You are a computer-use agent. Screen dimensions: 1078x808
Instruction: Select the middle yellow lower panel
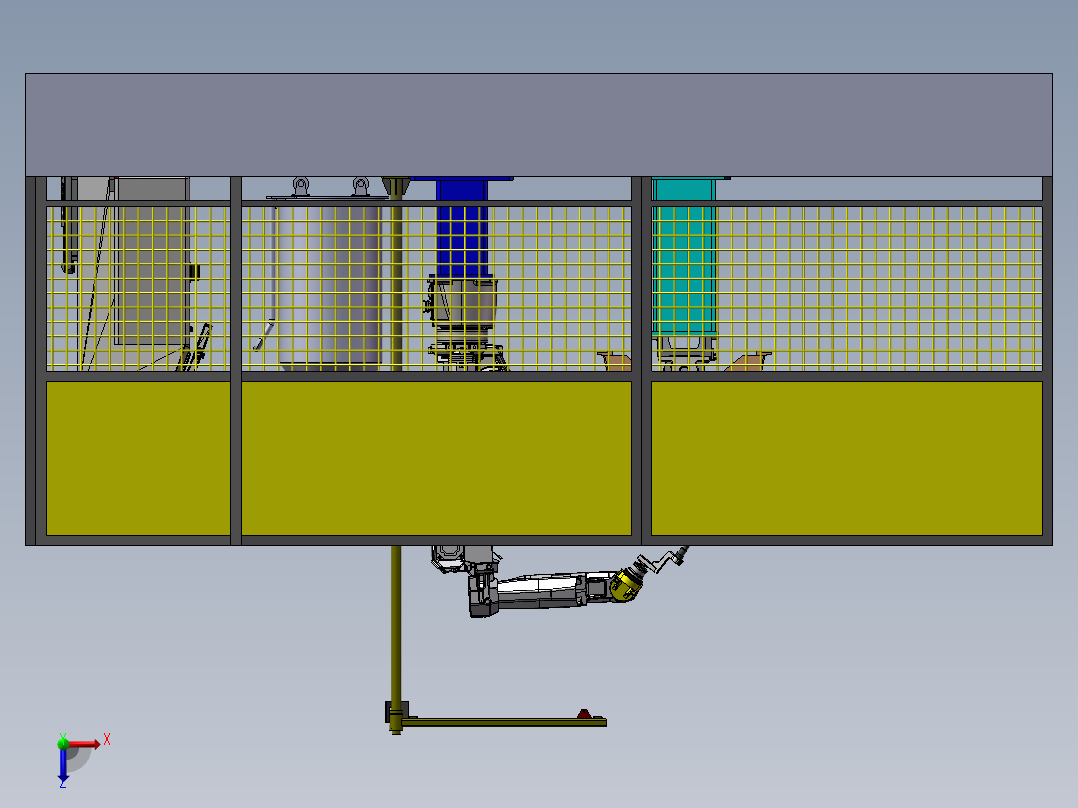(437, 458)
